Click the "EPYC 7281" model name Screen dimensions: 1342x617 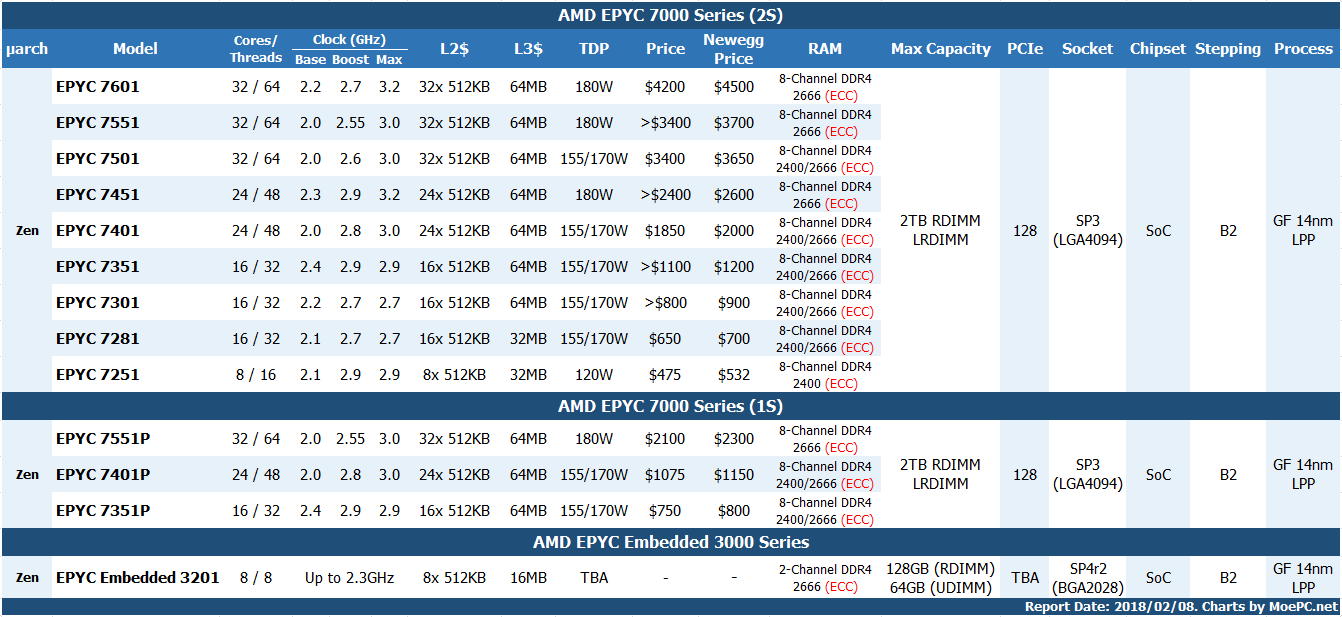coord(98,339)
